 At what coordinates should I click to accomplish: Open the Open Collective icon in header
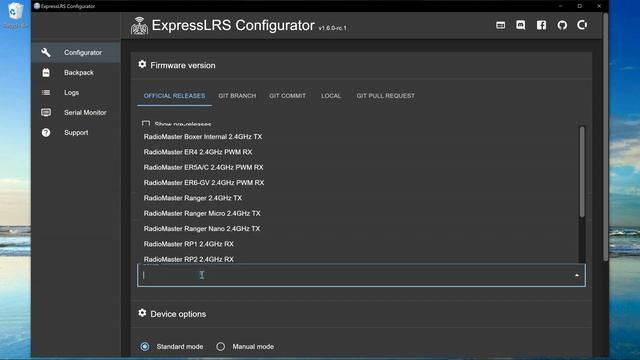(582, 25)
